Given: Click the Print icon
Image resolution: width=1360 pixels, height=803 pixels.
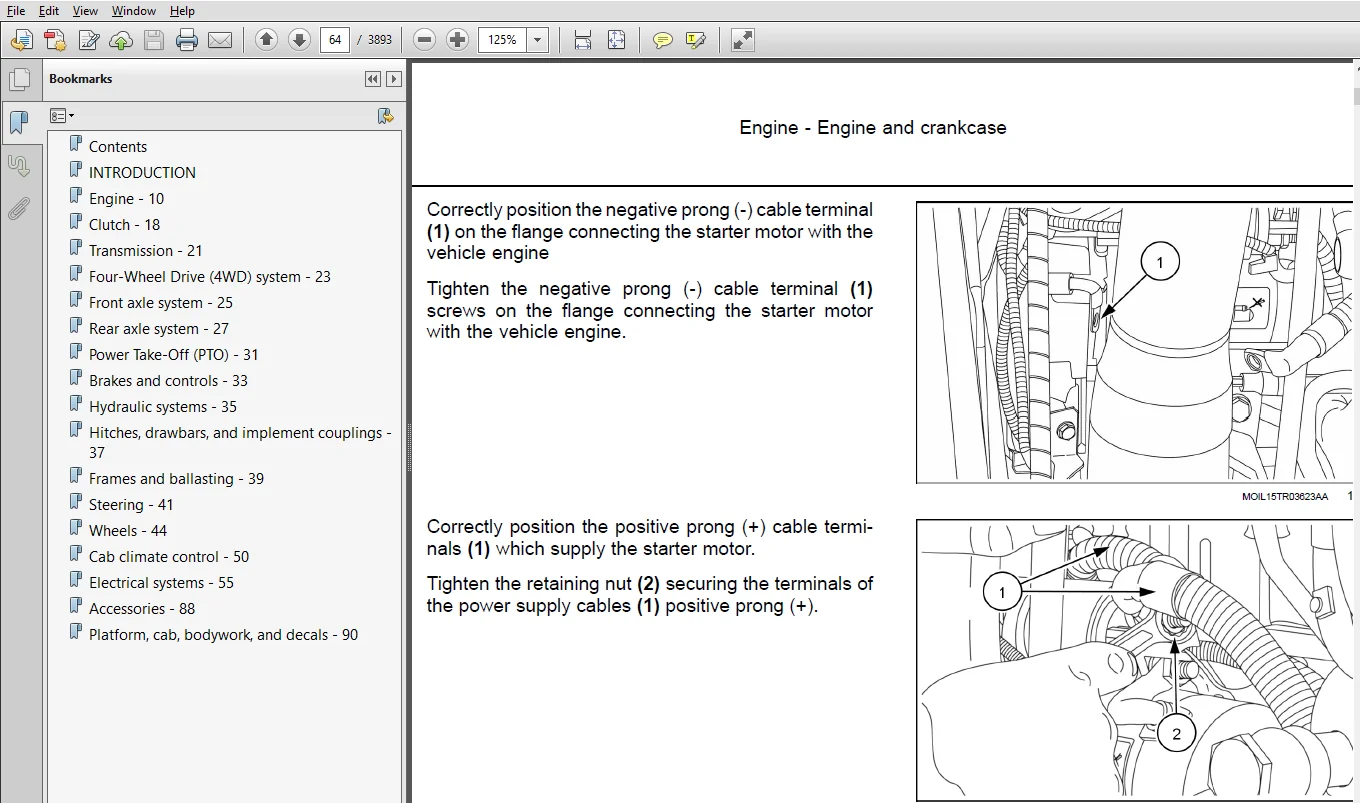Looking at the screenshot, I should 187,40.
